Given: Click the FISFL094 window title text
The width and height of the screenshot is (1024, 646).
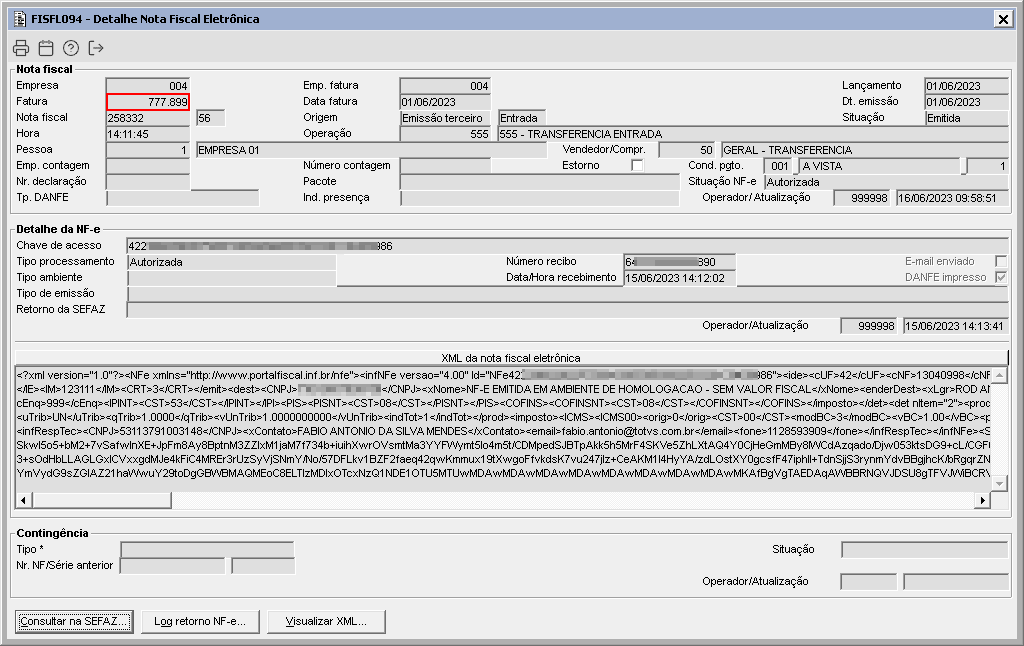Looking at the screenshot, I should [145, 19].
